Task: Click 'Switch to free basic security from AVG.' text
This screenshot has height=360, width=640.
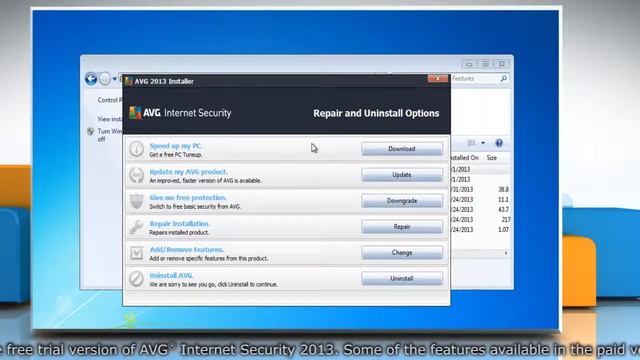Action: 195,207
